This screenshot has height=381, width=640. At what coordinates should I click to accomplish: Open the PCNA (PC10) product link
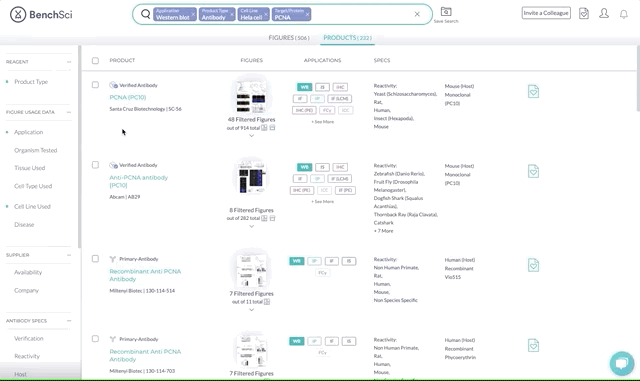coord(128,97)
